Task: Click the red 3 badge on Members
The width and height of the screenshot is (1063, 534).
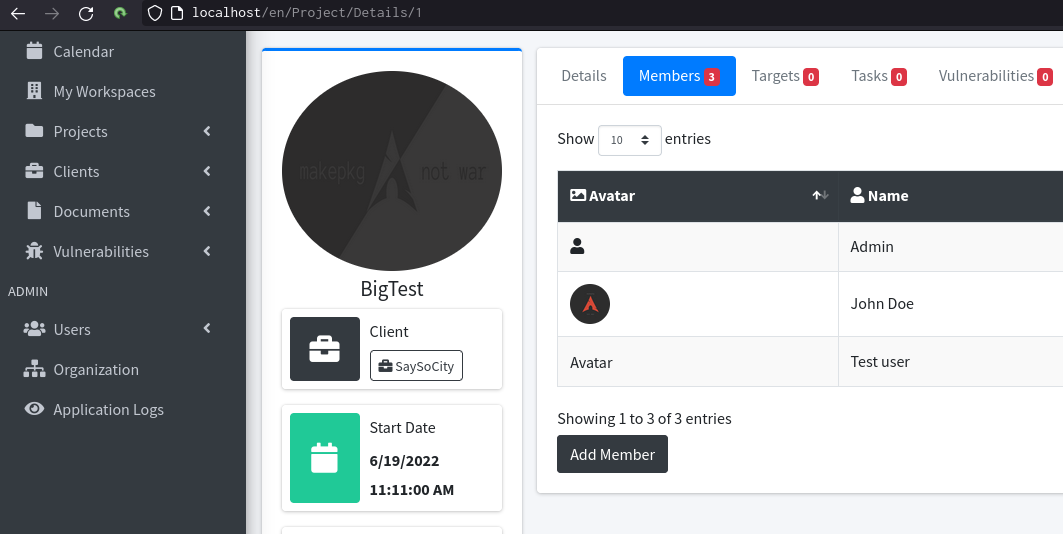Action: click(711, 77)
